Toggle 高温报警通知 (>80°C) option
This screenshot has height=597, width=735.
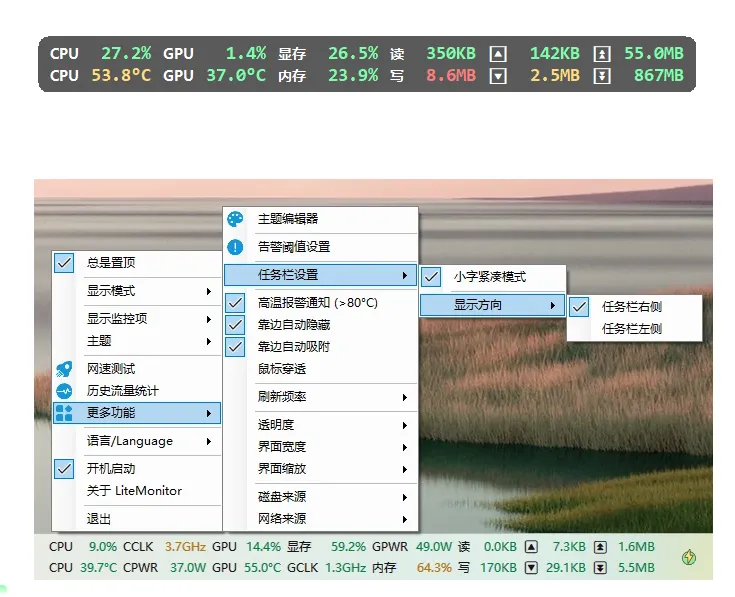point(321,303)
